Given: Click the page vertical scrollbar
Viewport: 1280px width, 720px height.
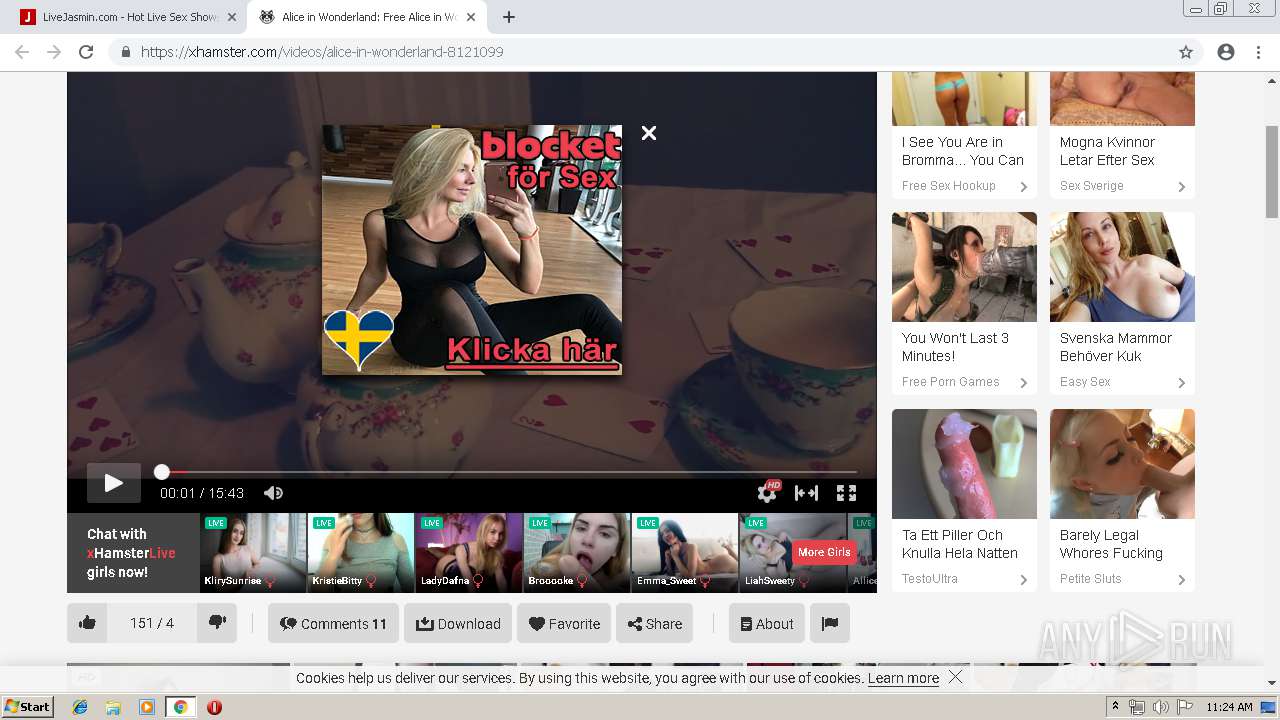Looking at the screenshot, I should click(1272, 170).
